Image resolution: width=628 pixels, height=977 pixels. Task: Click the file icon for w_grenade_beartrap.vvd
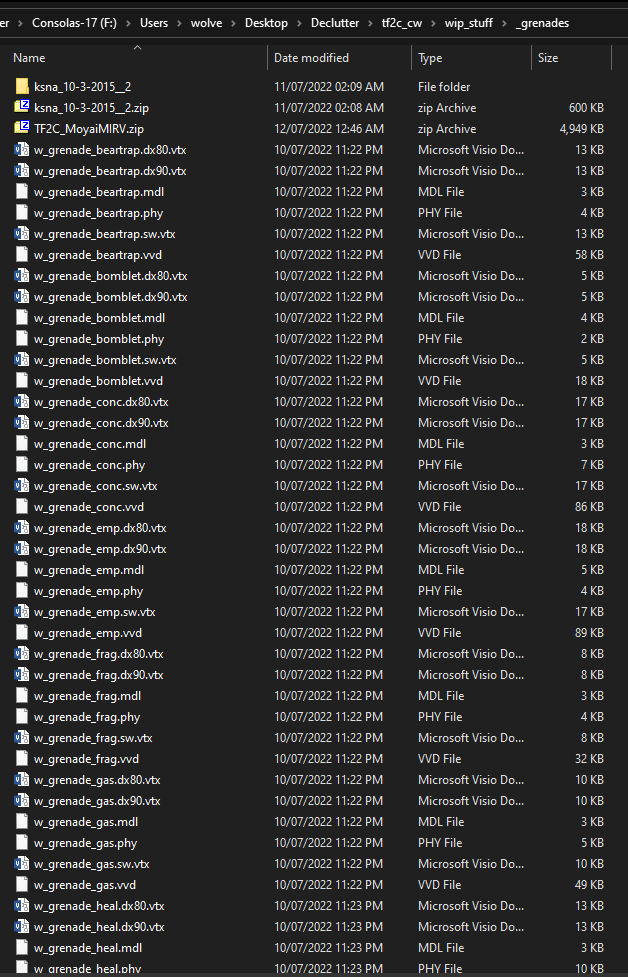point(22,254)
